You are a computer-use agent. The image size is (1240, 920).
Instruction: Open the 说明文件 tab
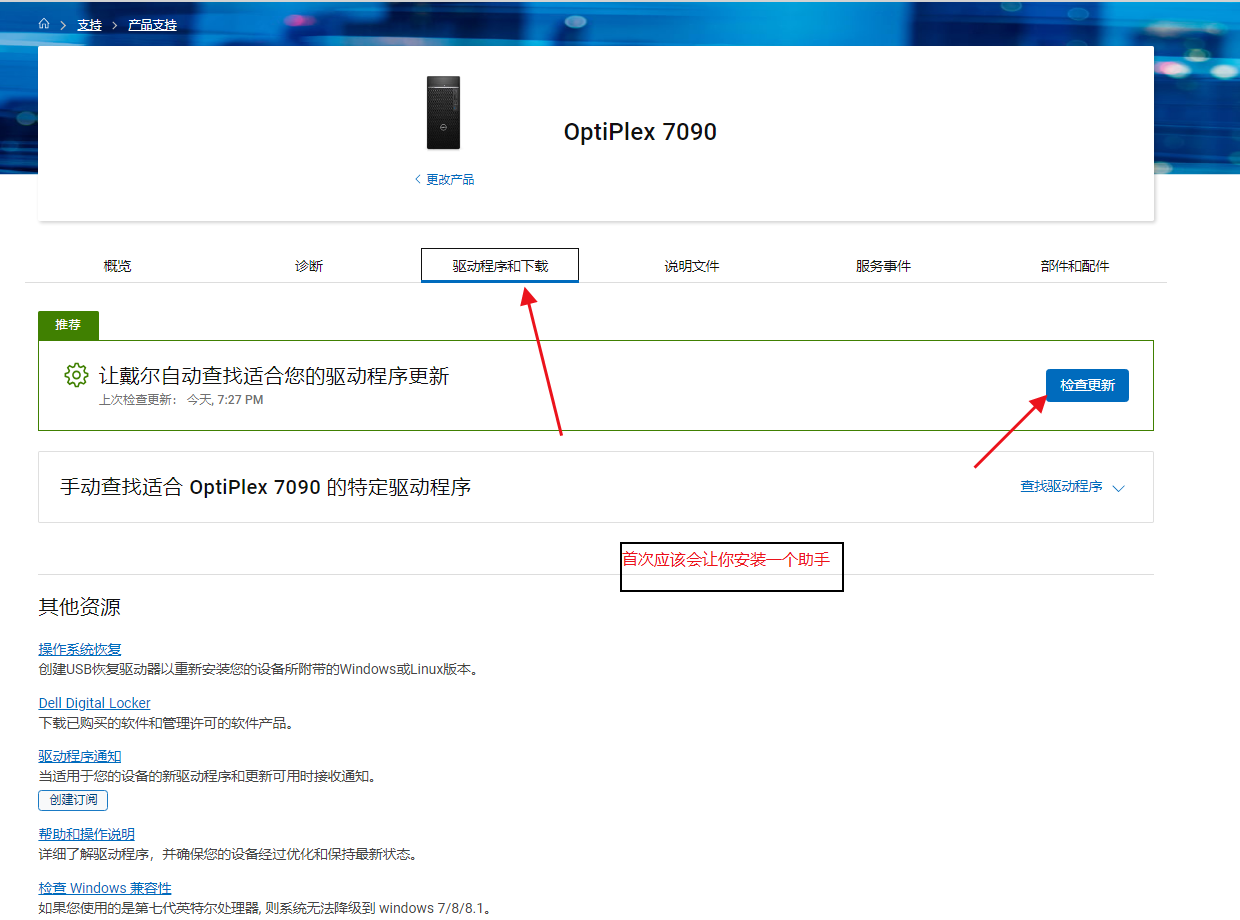[x=692, y=266]
